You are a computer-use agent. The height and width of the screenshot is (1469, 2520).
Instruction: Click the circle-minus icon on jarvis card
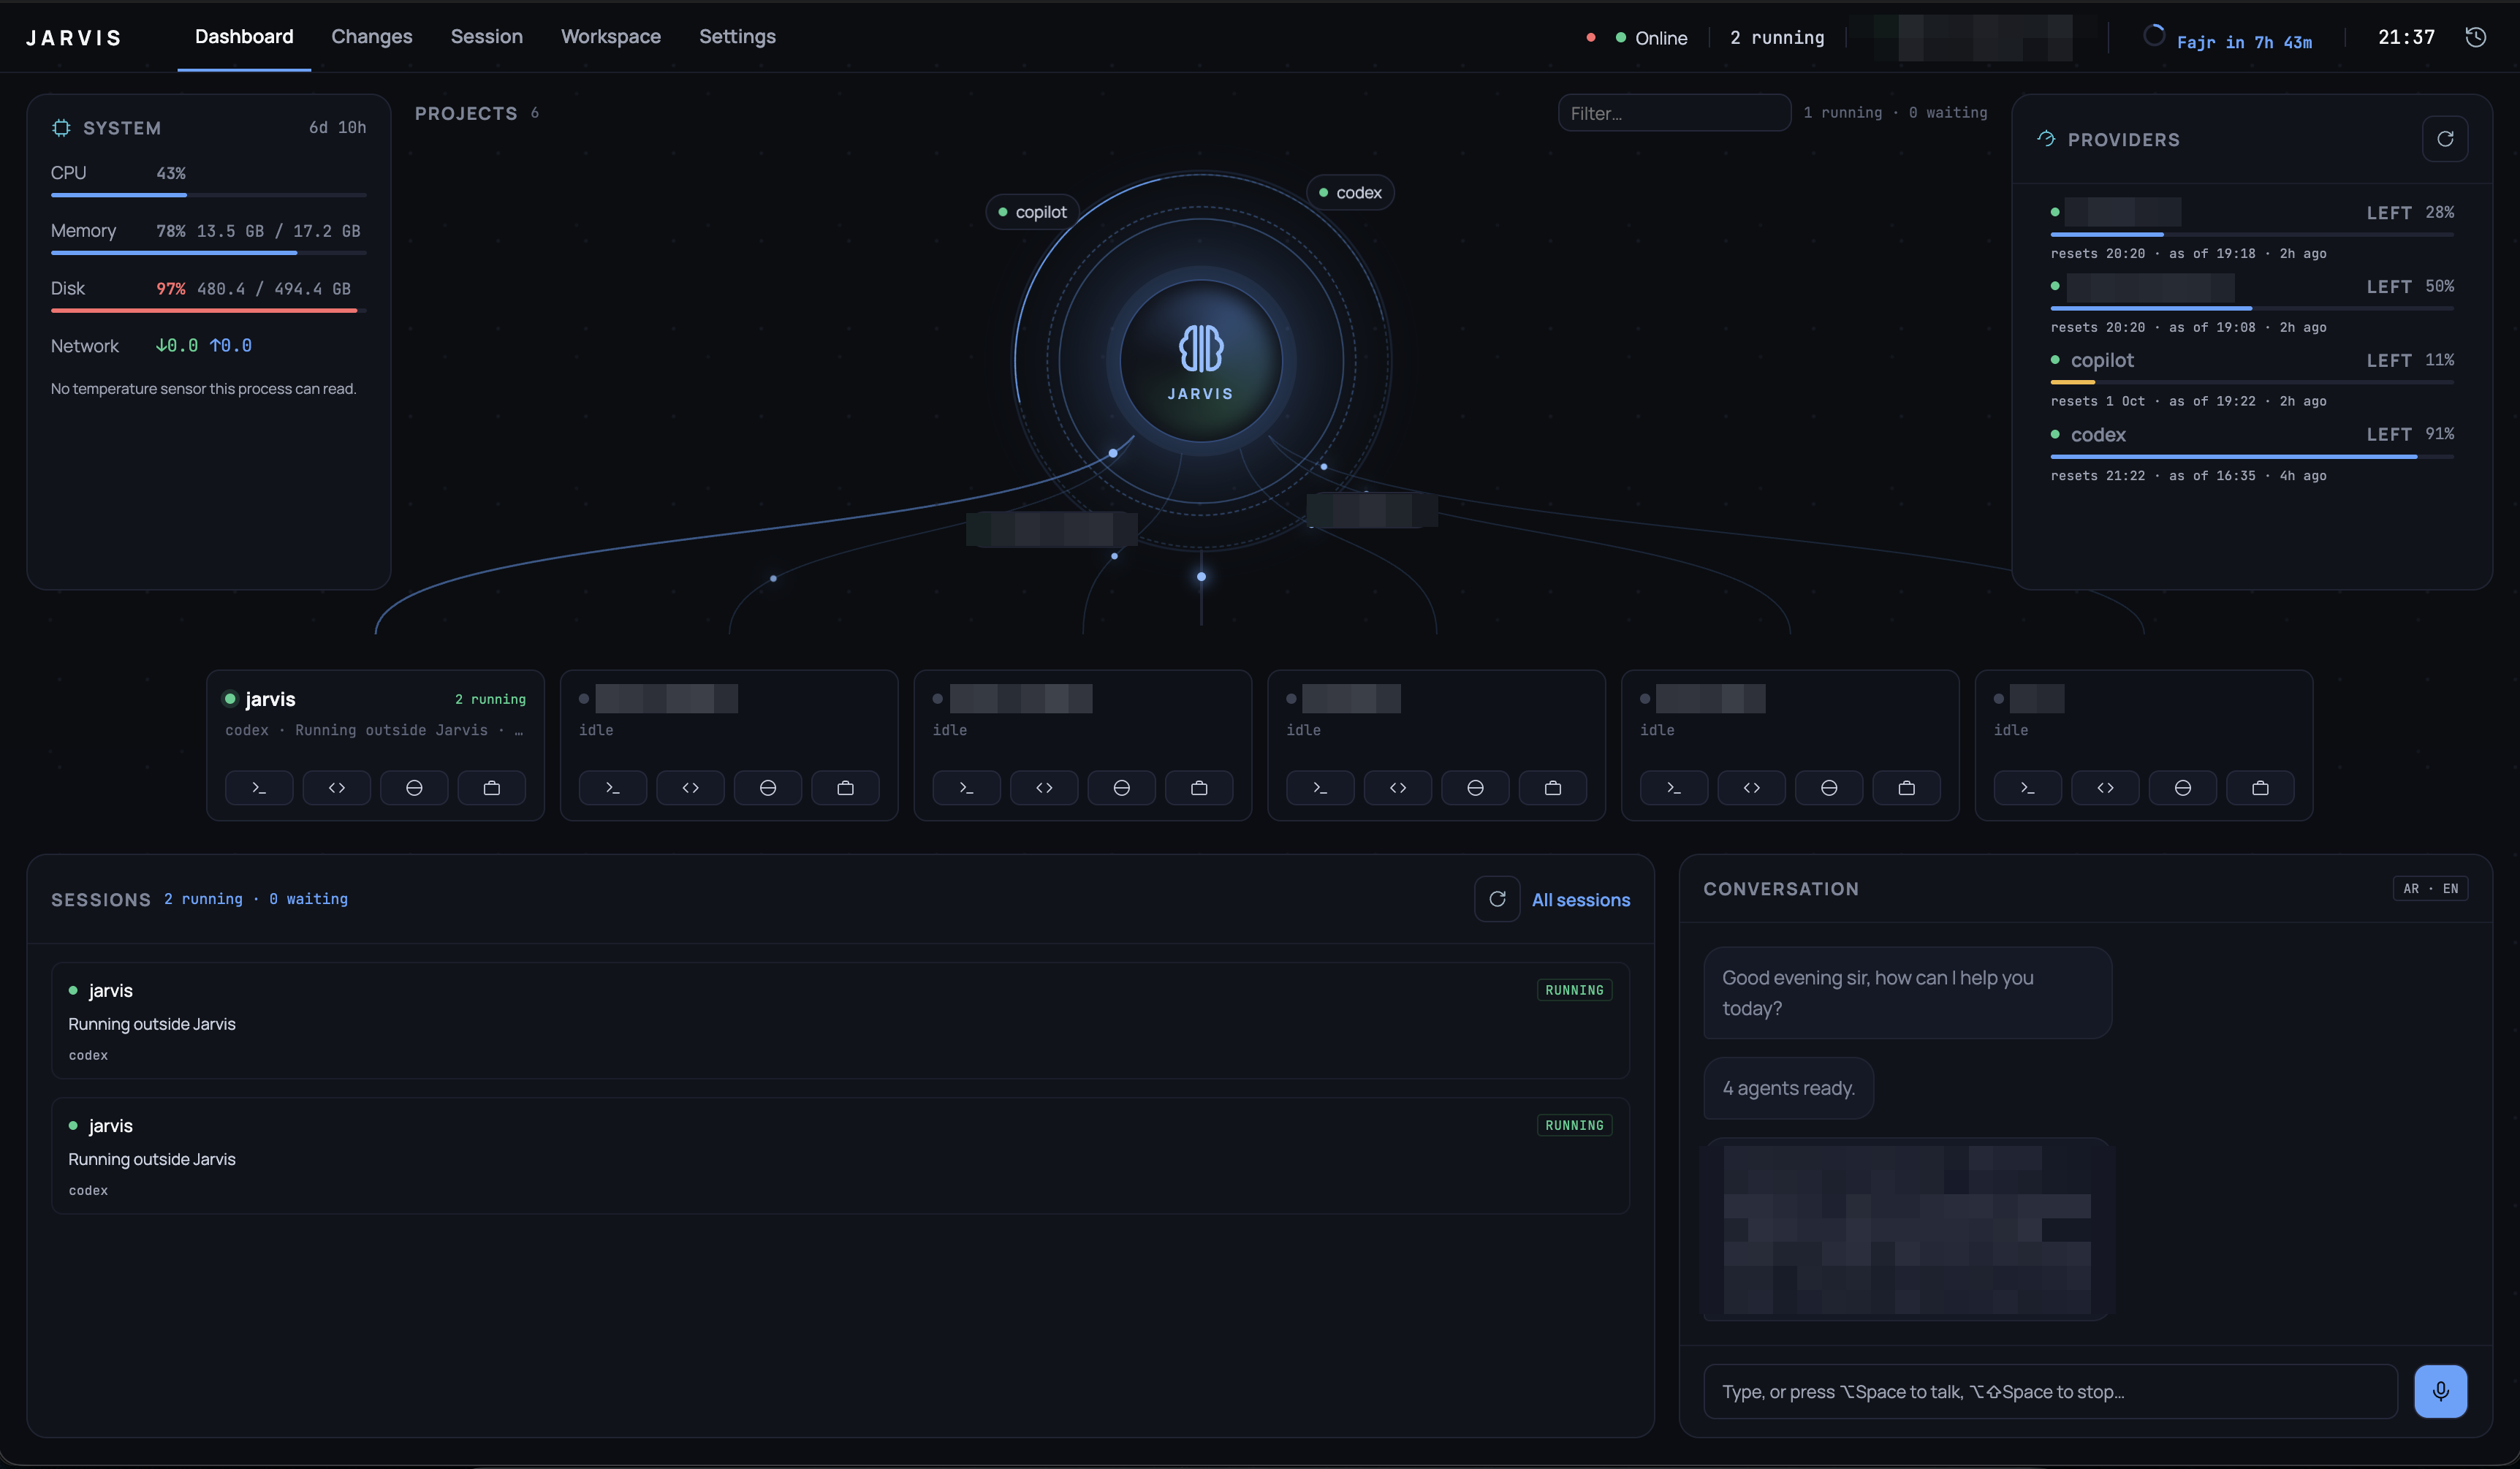[414, 788]
